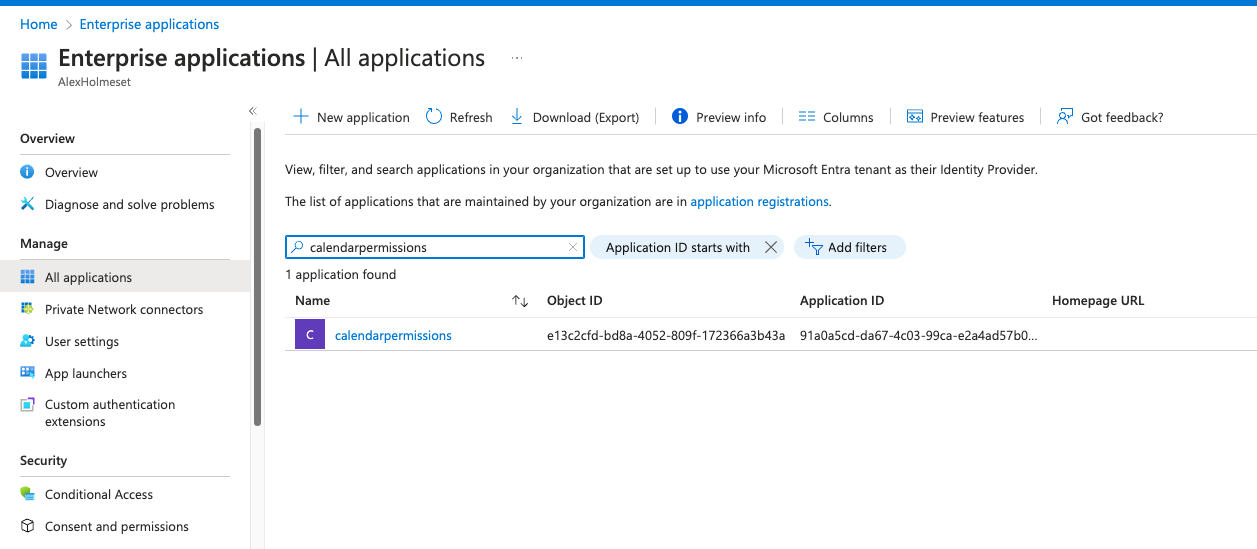Click the Got feedback person icon
Image resolution: width=1257 pixels, height=549 pixels.
1065,117
